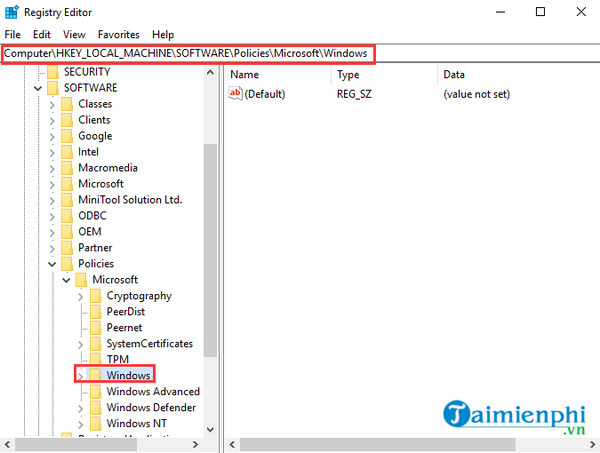Expand the Partner key

click(x=52, y=249)
